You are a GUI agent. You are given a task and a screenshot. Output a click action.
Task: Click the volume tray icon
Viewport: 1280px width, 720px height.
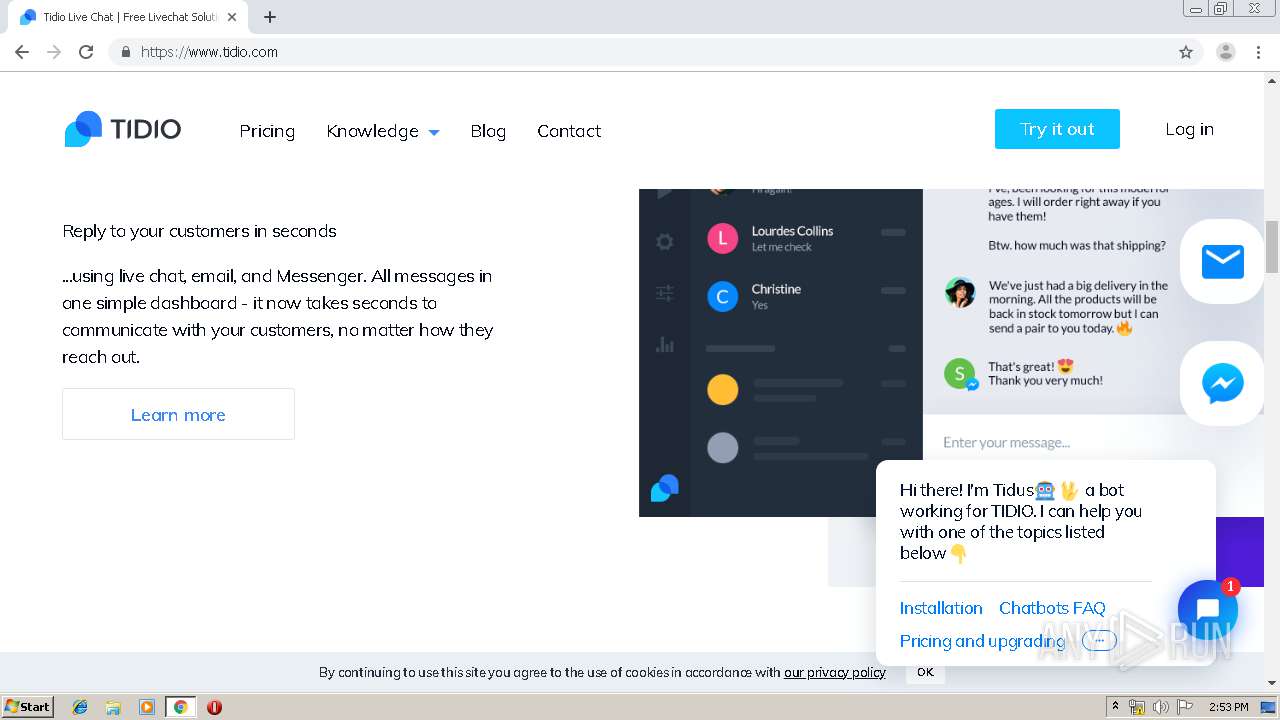point(1161,707)
